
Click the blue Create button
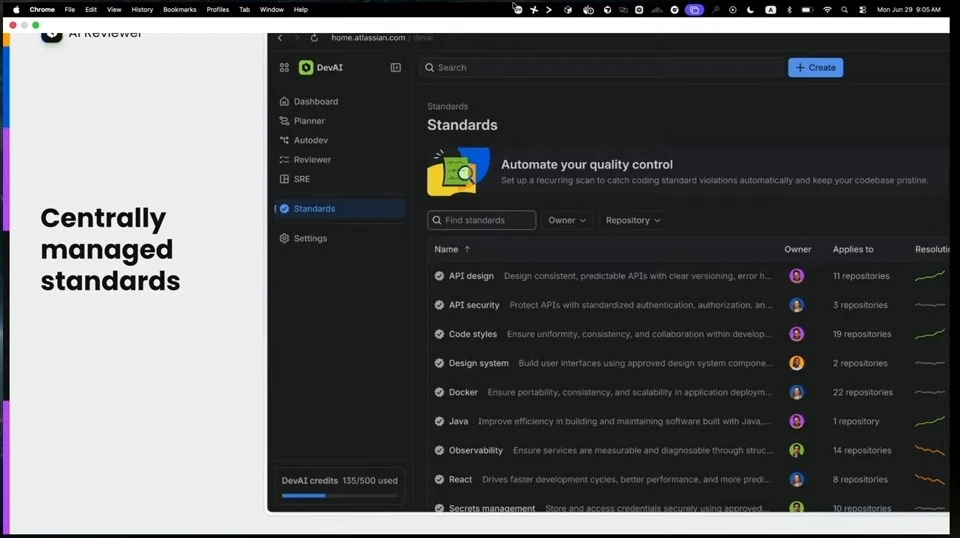click(x=816, y=67)
